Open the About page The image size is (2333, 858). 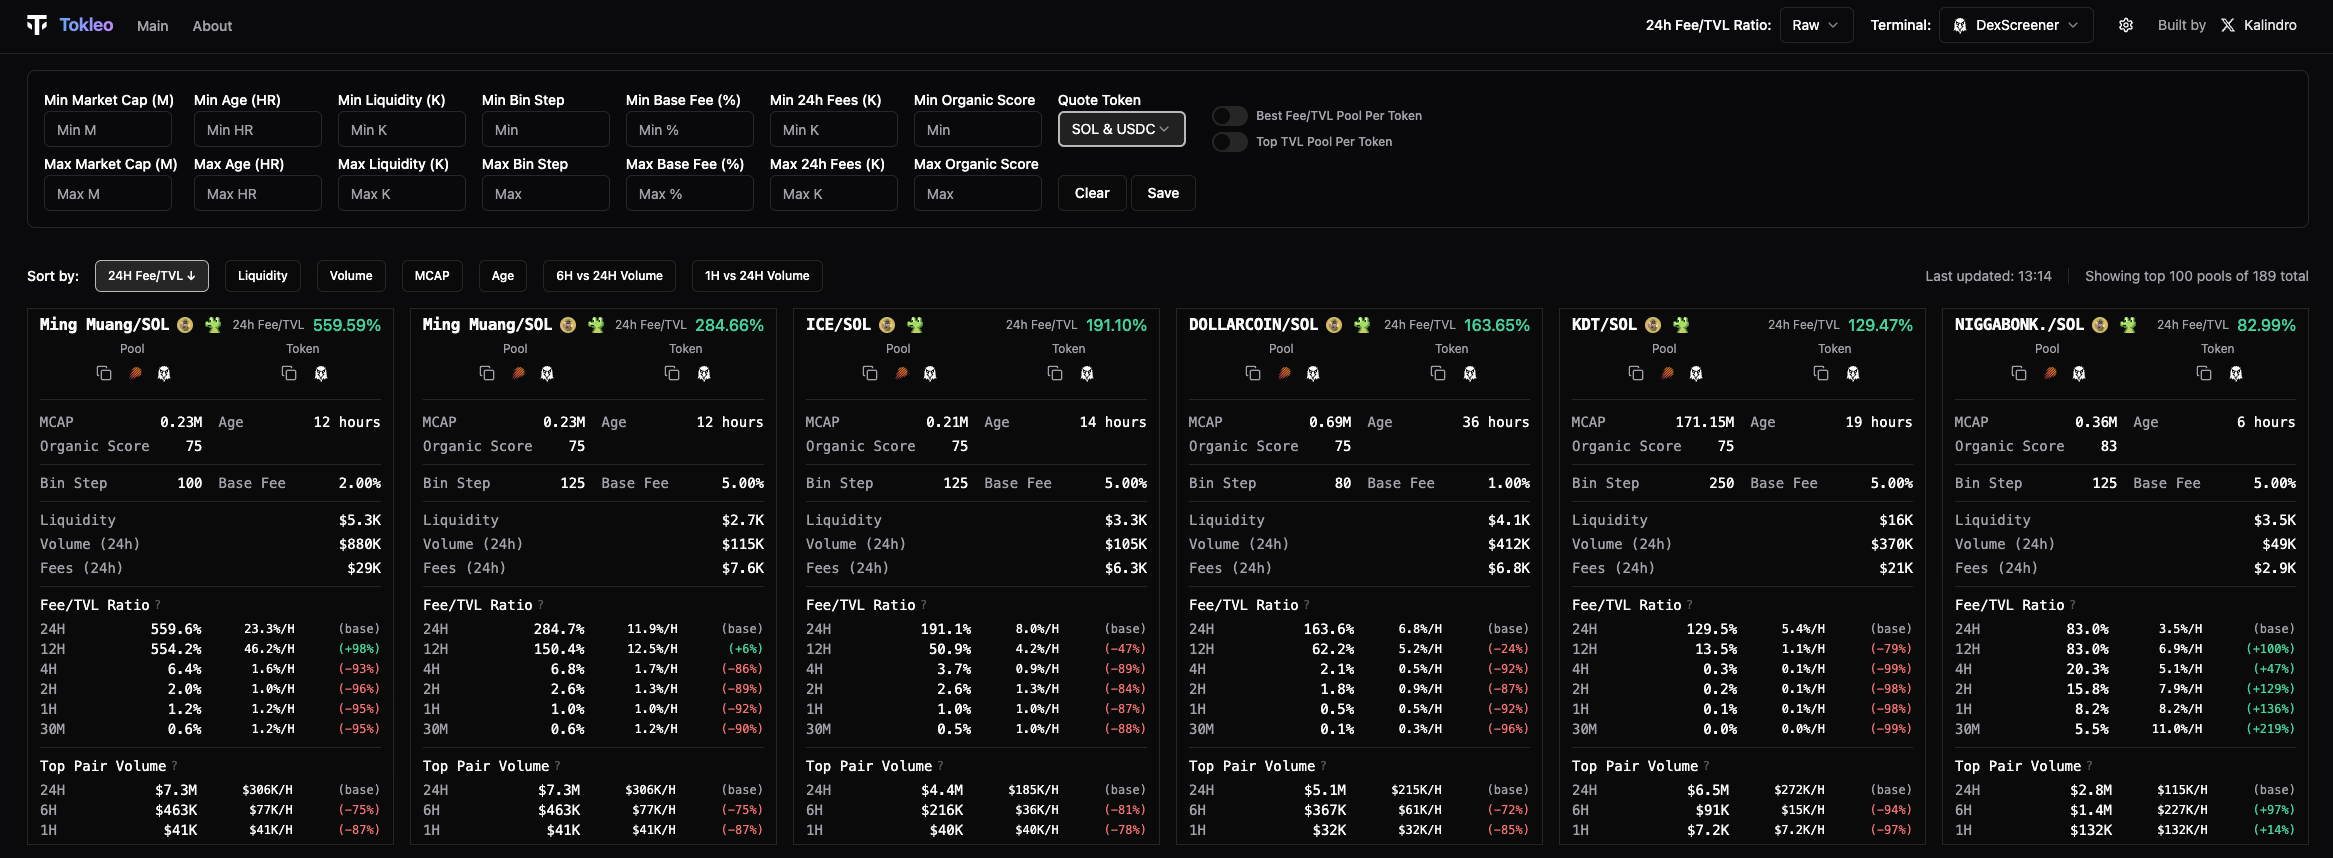point(212,26)
